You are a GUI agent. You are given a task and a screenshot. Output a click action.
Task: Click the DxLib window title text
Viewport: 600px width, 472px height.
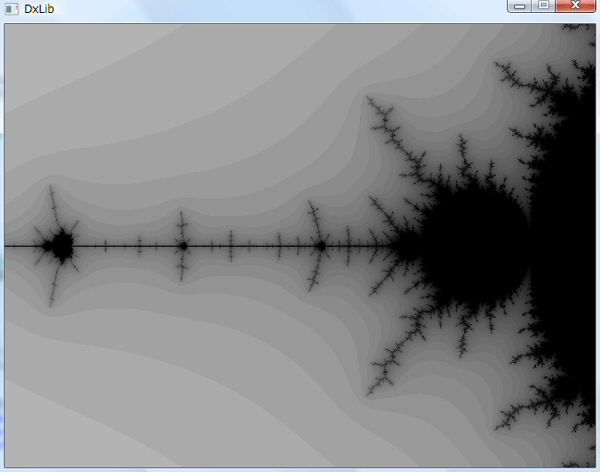(x=39, y=9)
